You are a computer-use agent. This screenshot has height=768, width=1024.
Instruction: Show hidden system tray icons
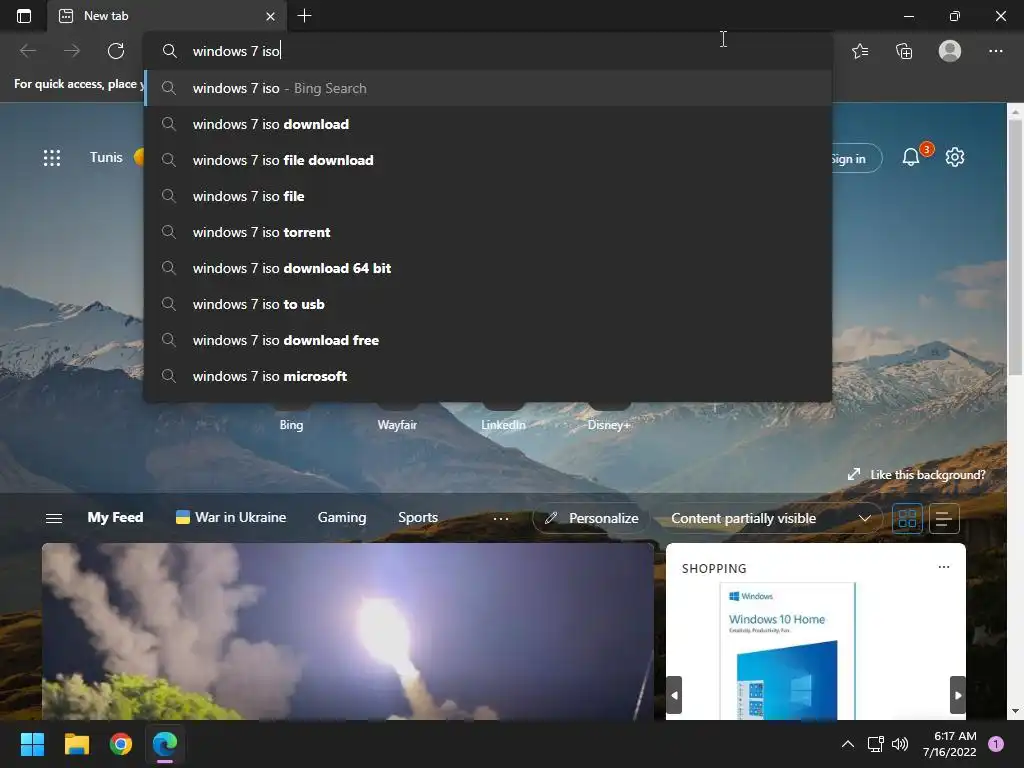click(x=847, y=744)
